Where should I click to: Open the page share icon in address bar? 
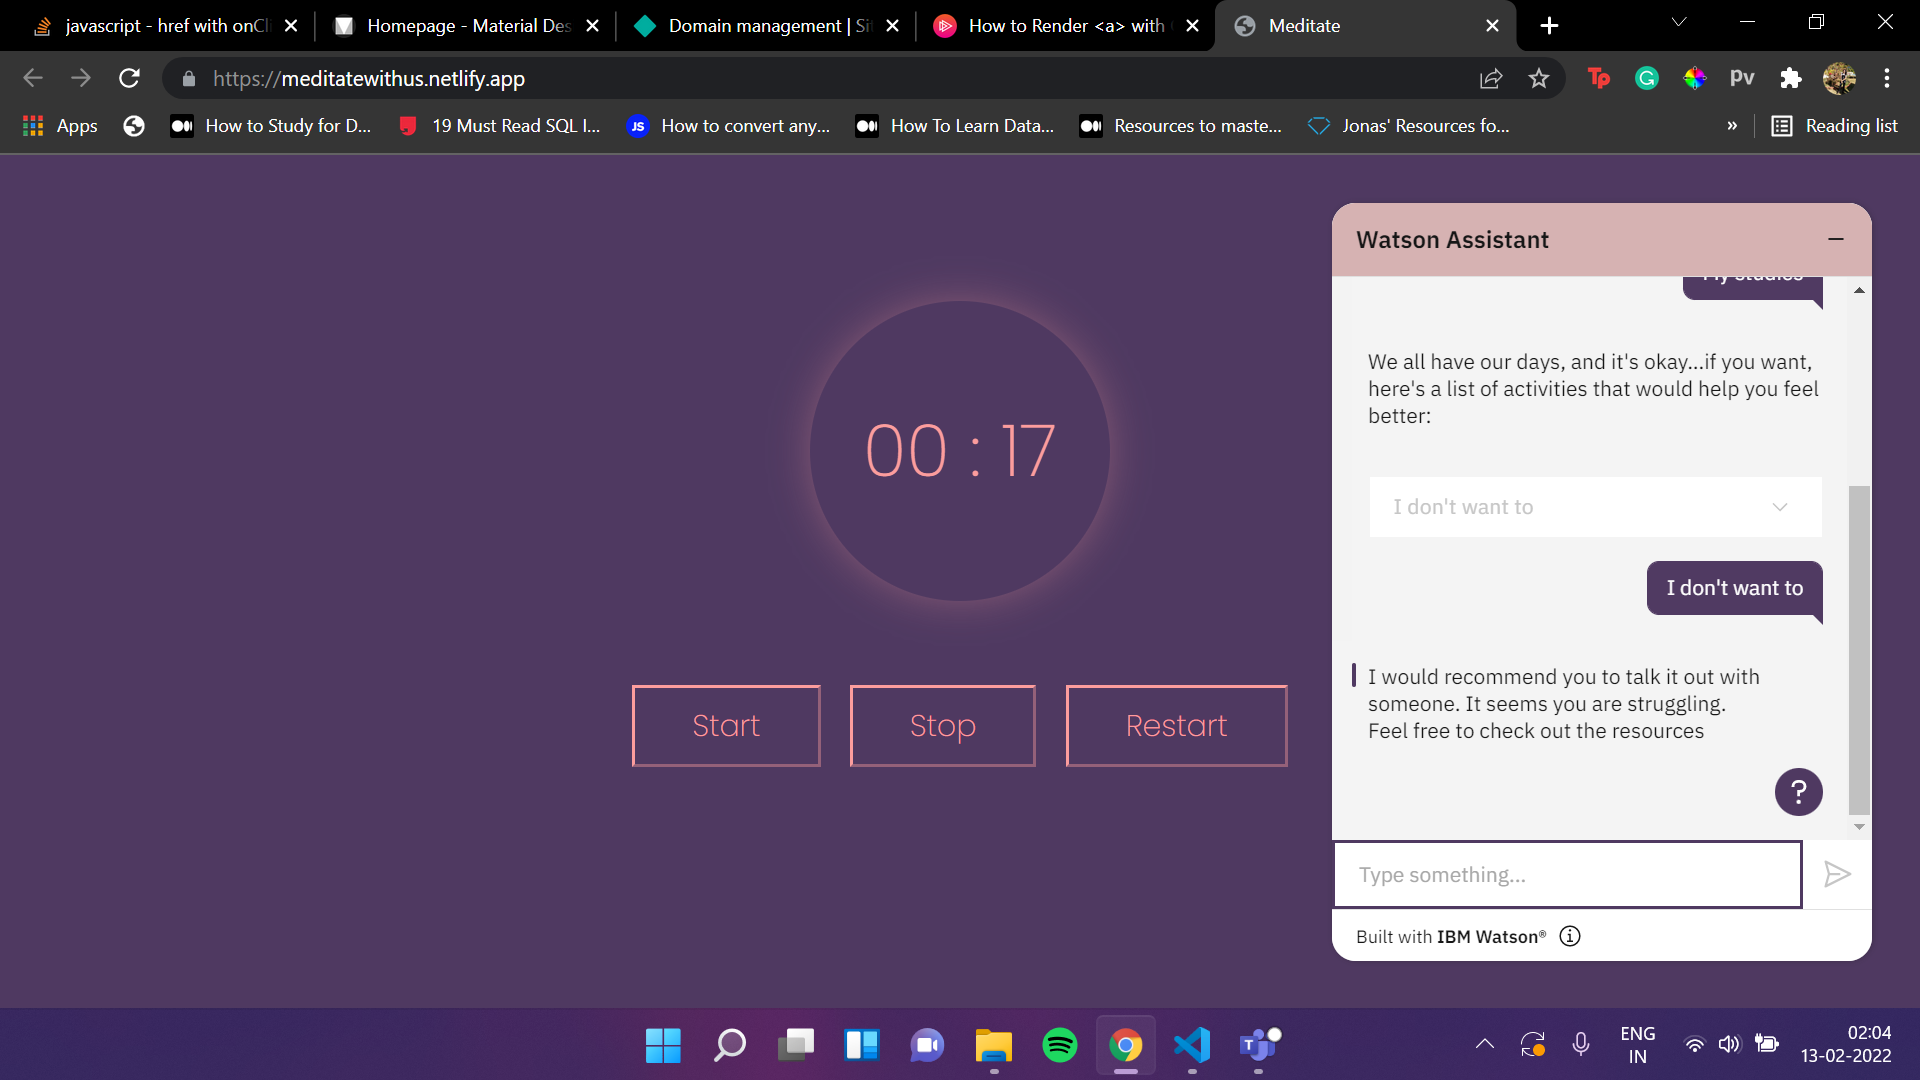(x=1491, y=78)
